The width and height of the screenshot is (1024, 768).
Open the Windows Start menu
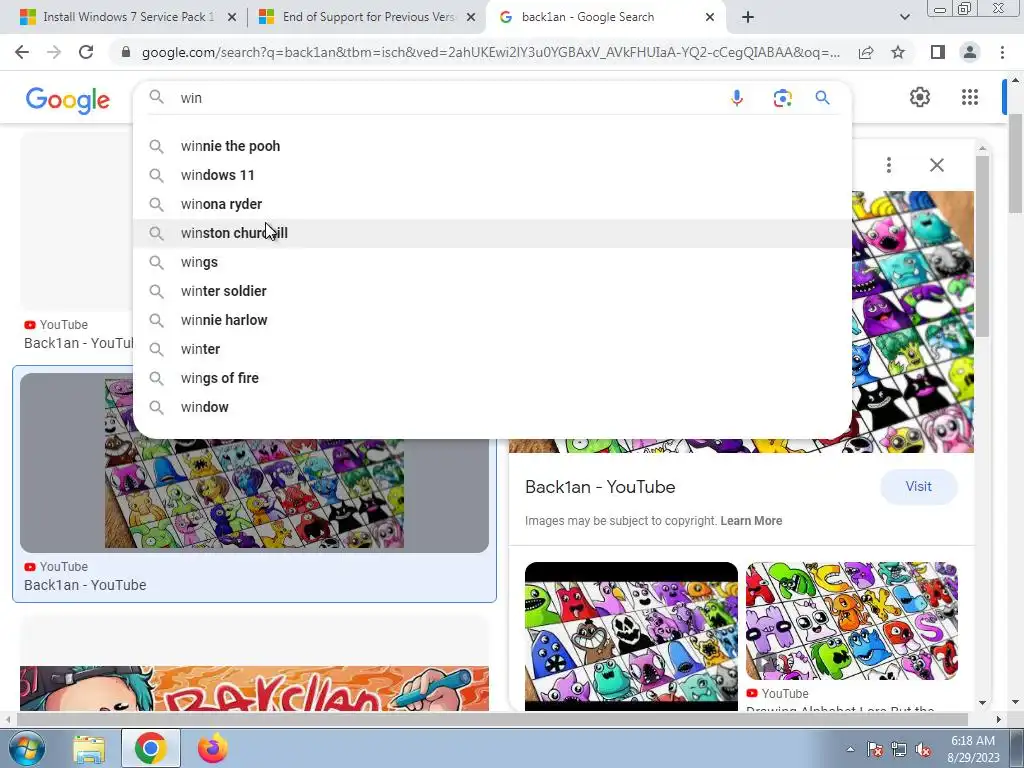(x=26, y=748)
